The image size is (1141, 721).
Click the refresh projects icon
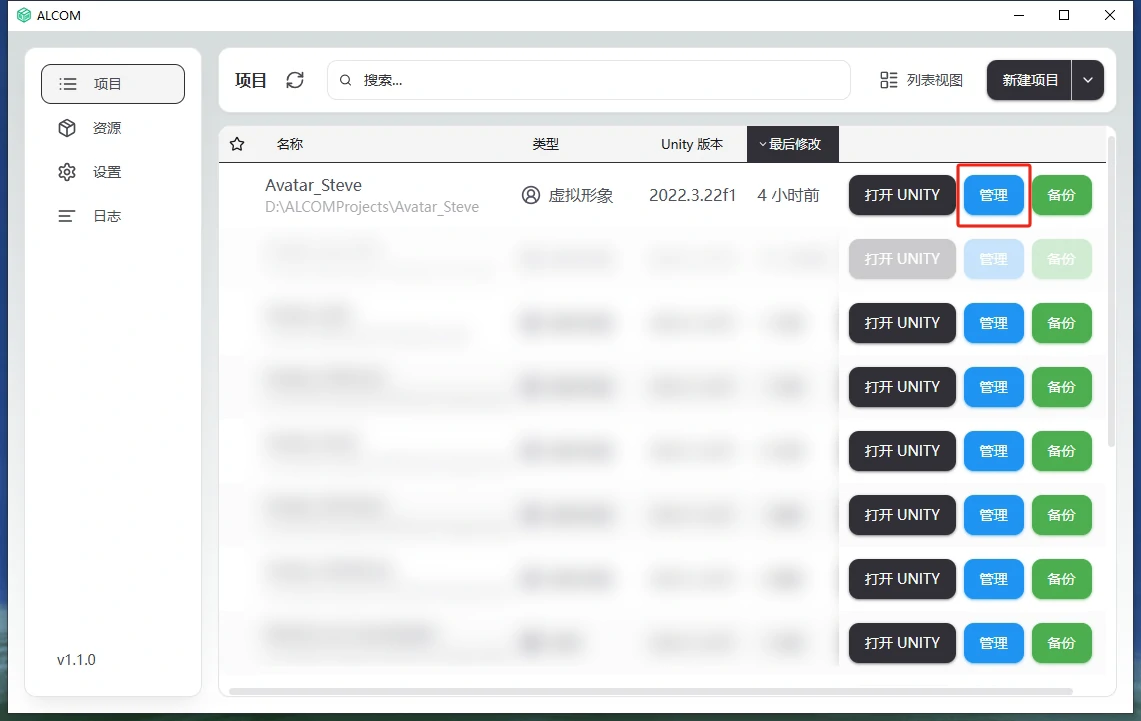[295, 80]
